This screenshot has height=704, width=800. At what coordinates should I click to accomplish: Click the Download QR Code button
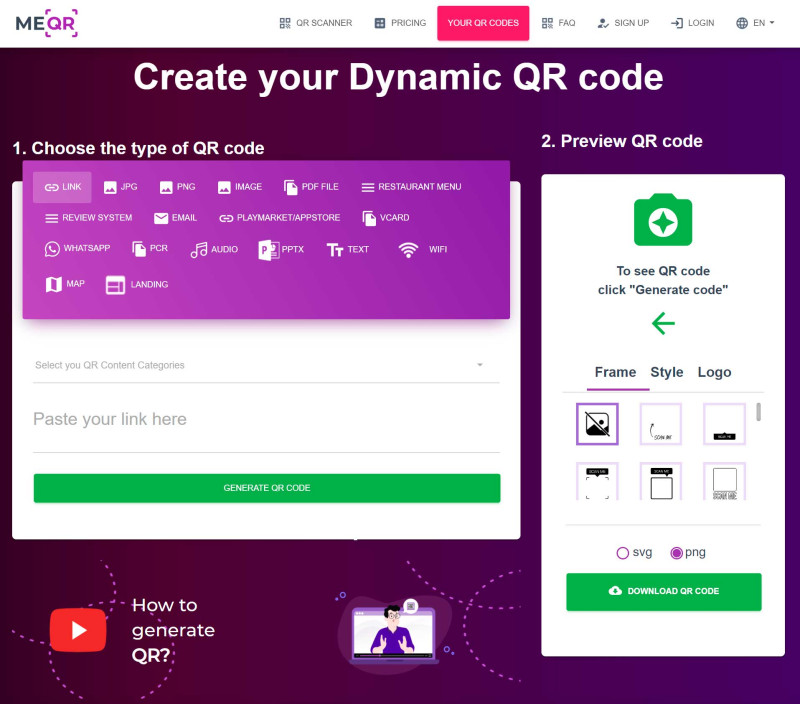[x=664, y=591]
